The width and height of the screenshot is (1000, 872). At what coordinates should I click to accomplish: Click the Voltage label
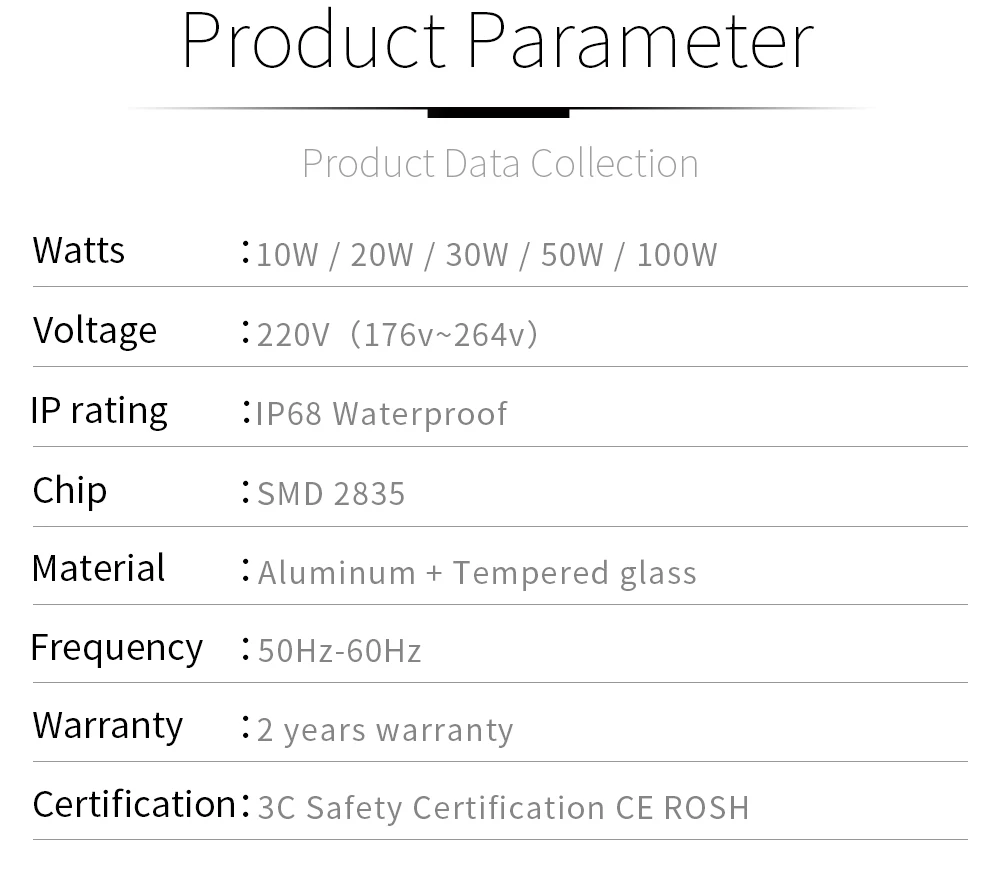click(94, 330)
